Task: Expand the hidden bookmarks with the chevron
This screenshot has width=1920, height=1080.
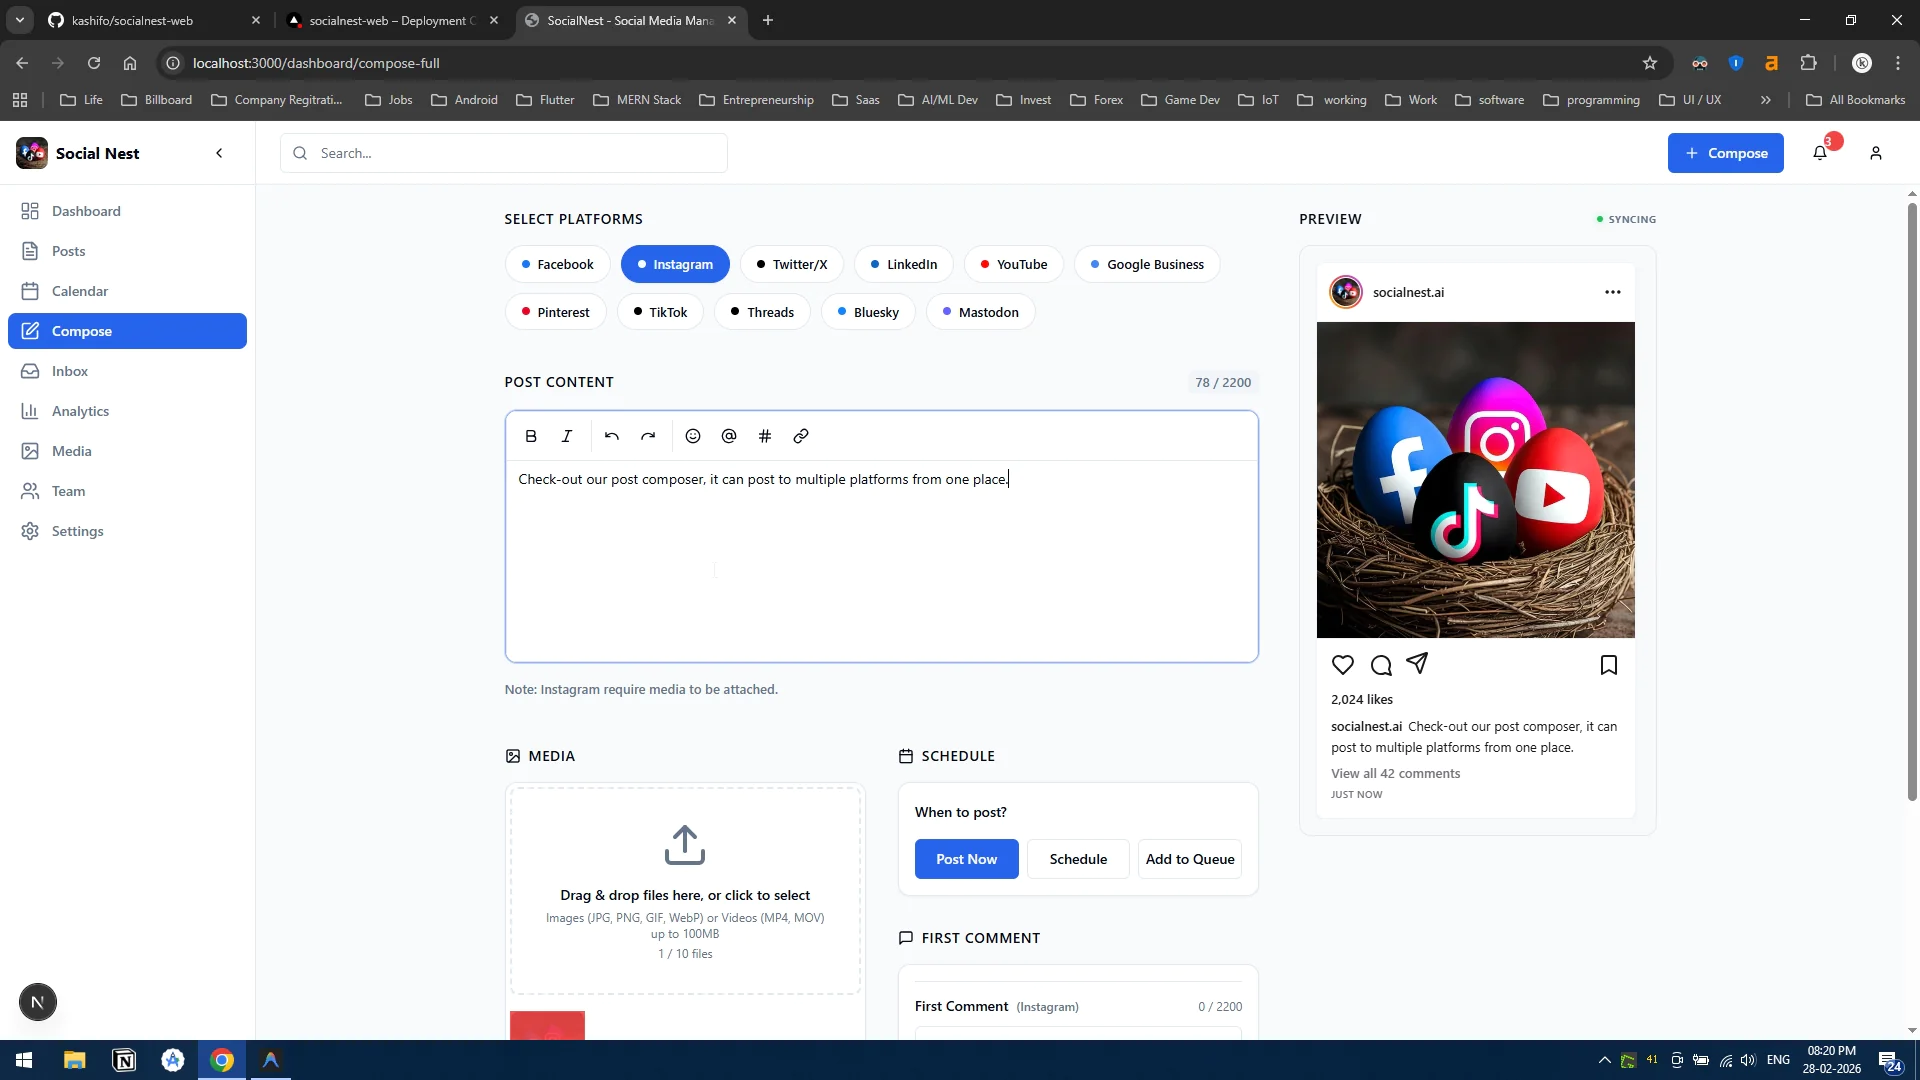Action: 1766,99
